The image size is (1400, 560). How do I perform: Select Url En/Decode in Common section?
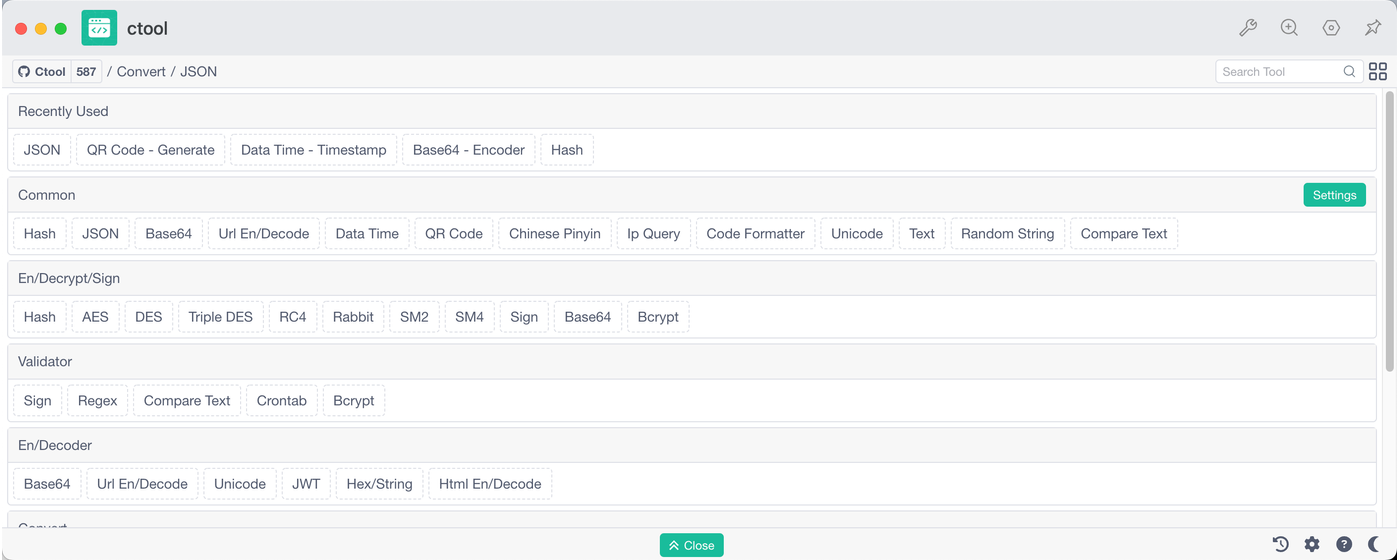(264, 233)
